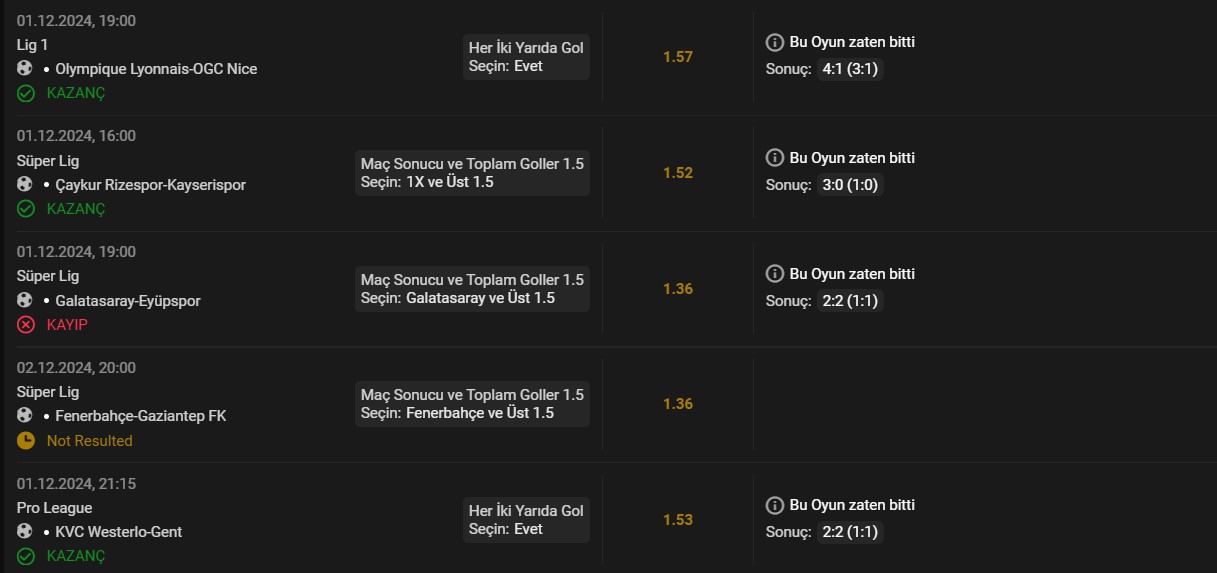Viewport: 1217px width, 573px height.
Task: Select the 1.57 odds value
Action: [677, 57]
